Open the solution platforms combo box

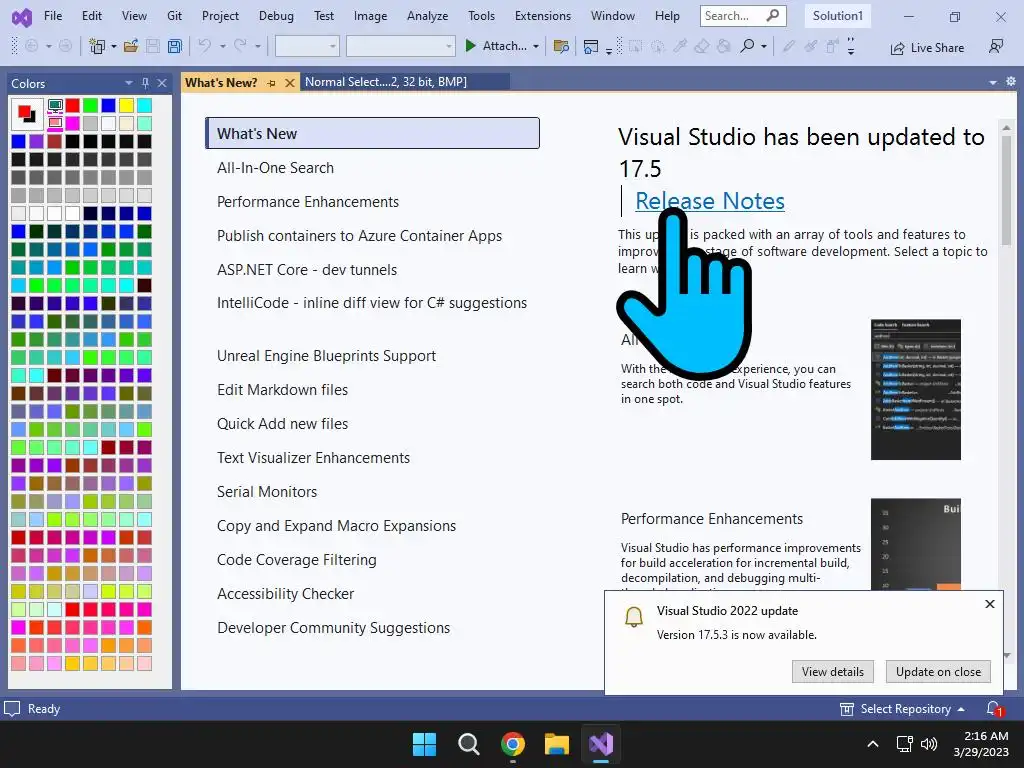click(400, 46)
